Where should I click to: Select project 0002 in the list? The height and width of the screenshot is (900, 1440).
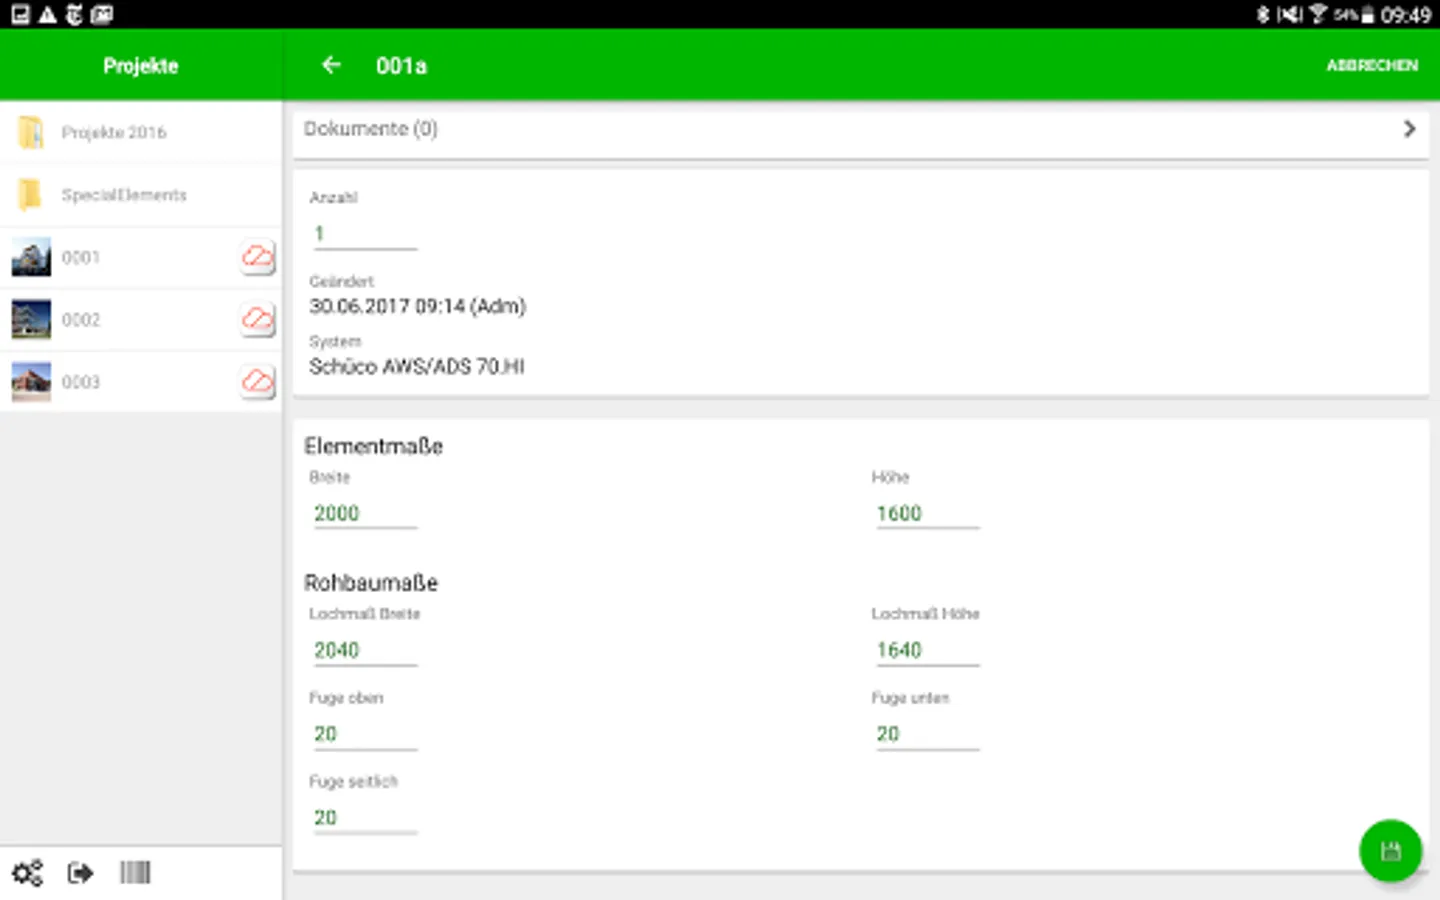click(x=141, y=319)
